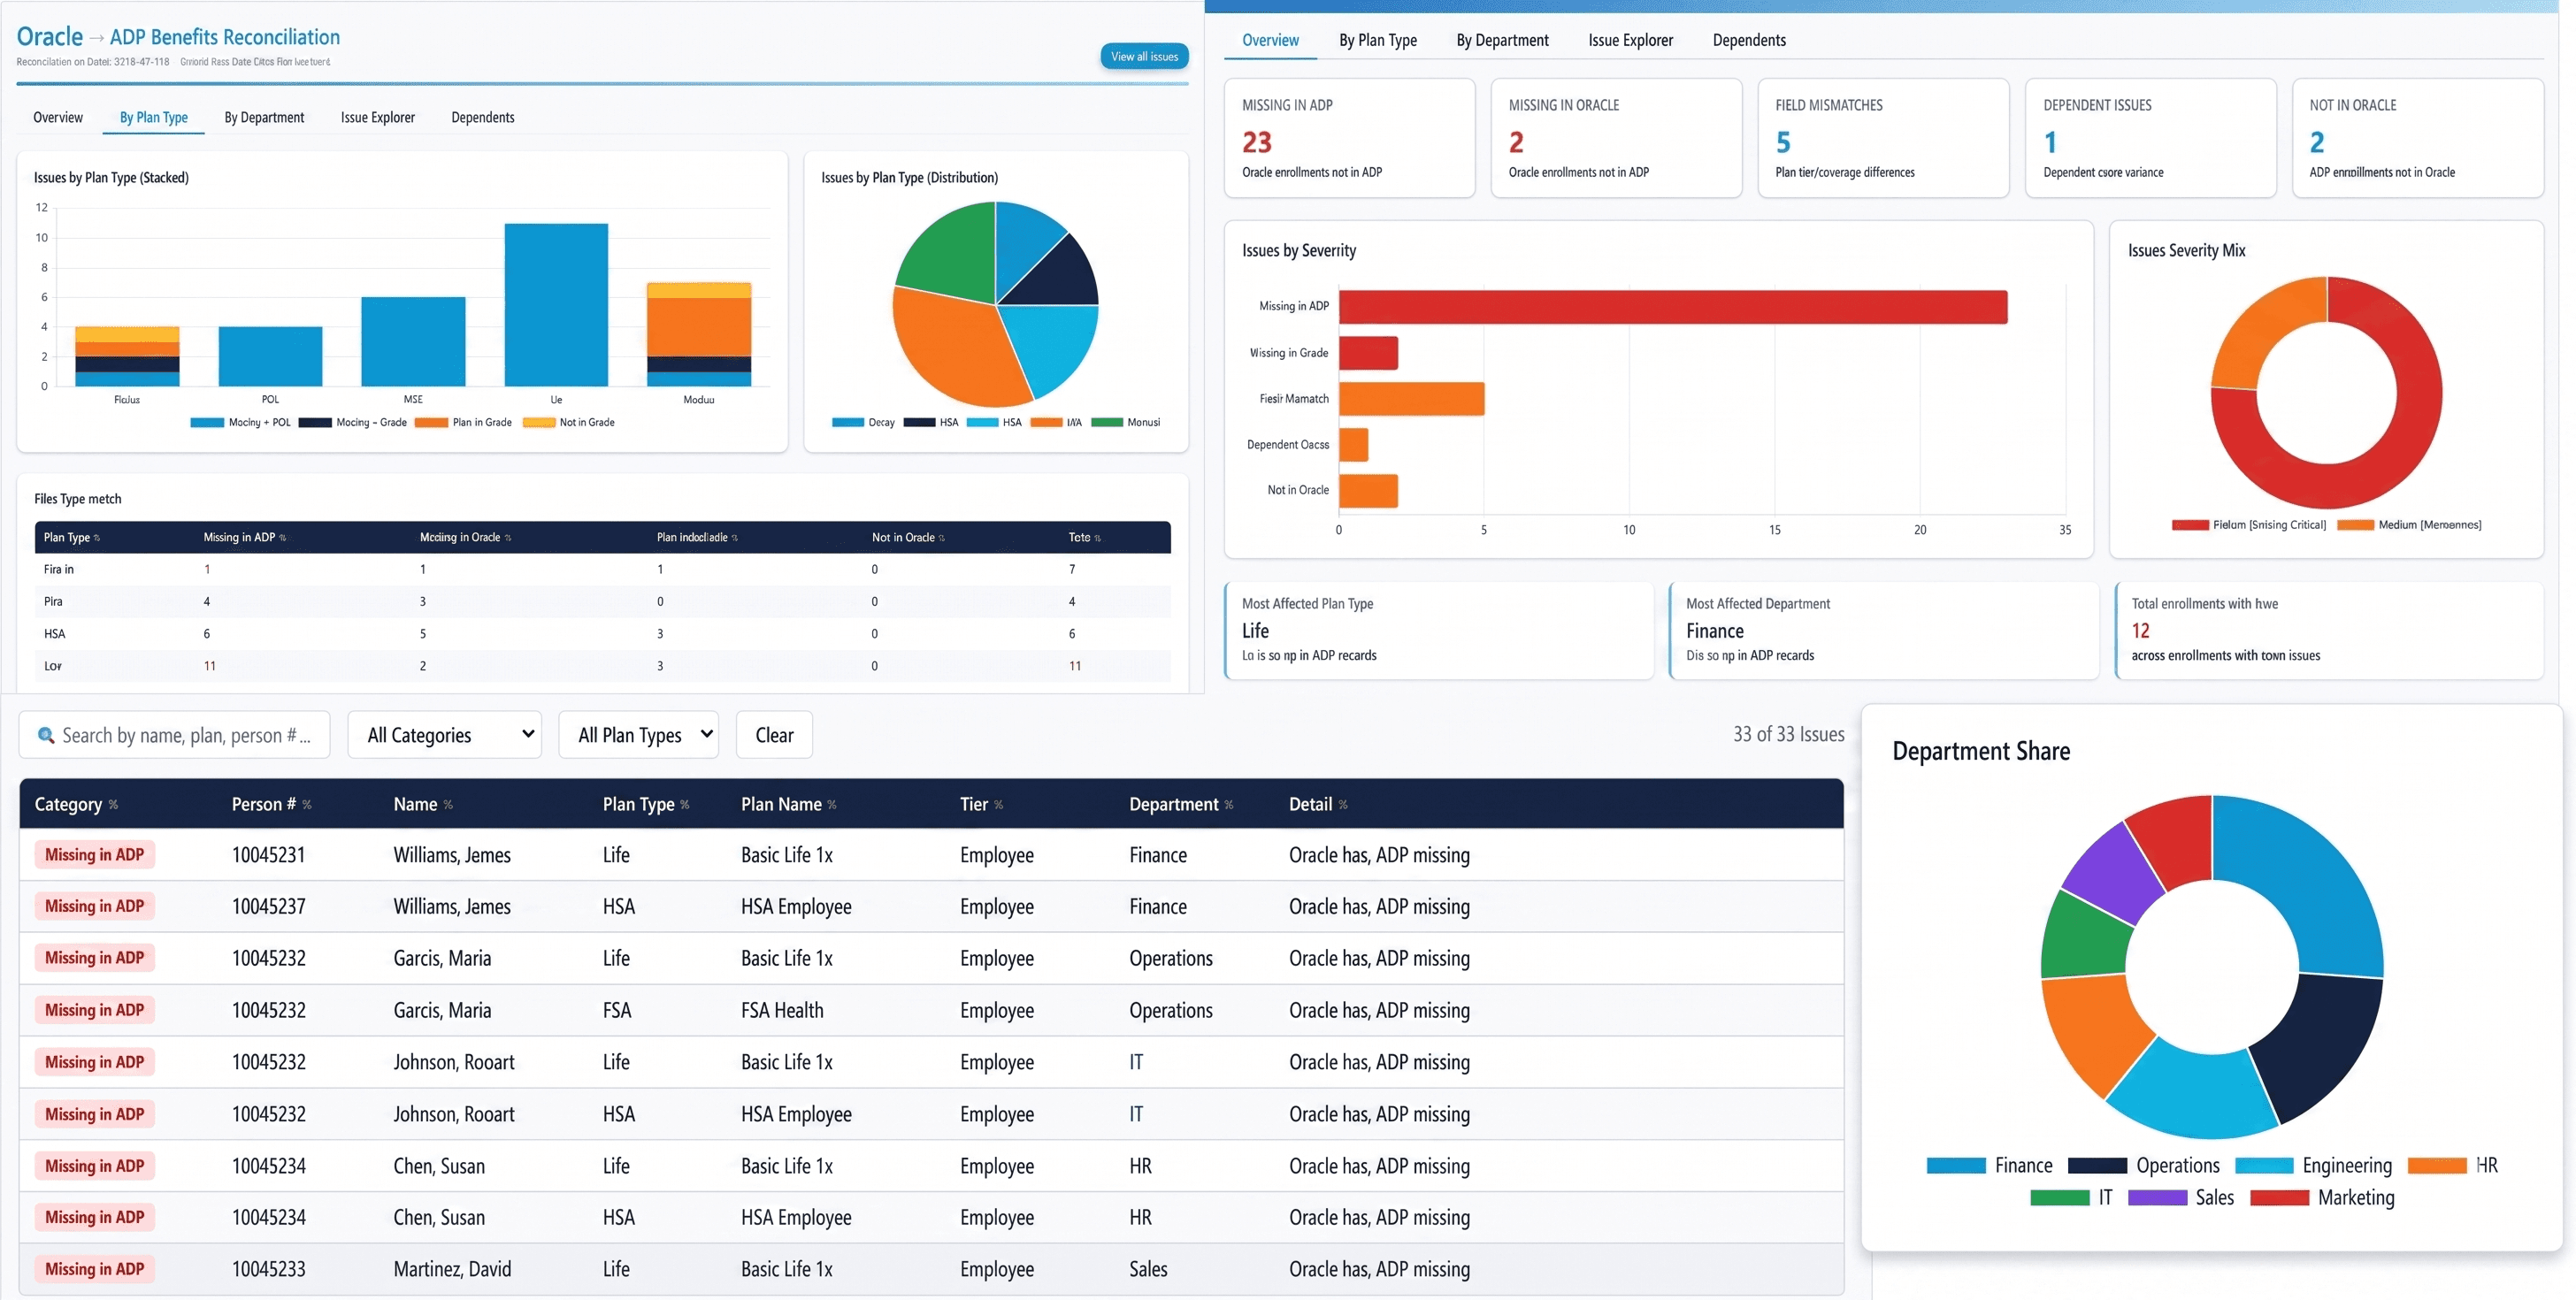Screen dimensions: 2576x1300
Task: Click the sort icon next to Detail header
Action: click(x=1343, y=805)
